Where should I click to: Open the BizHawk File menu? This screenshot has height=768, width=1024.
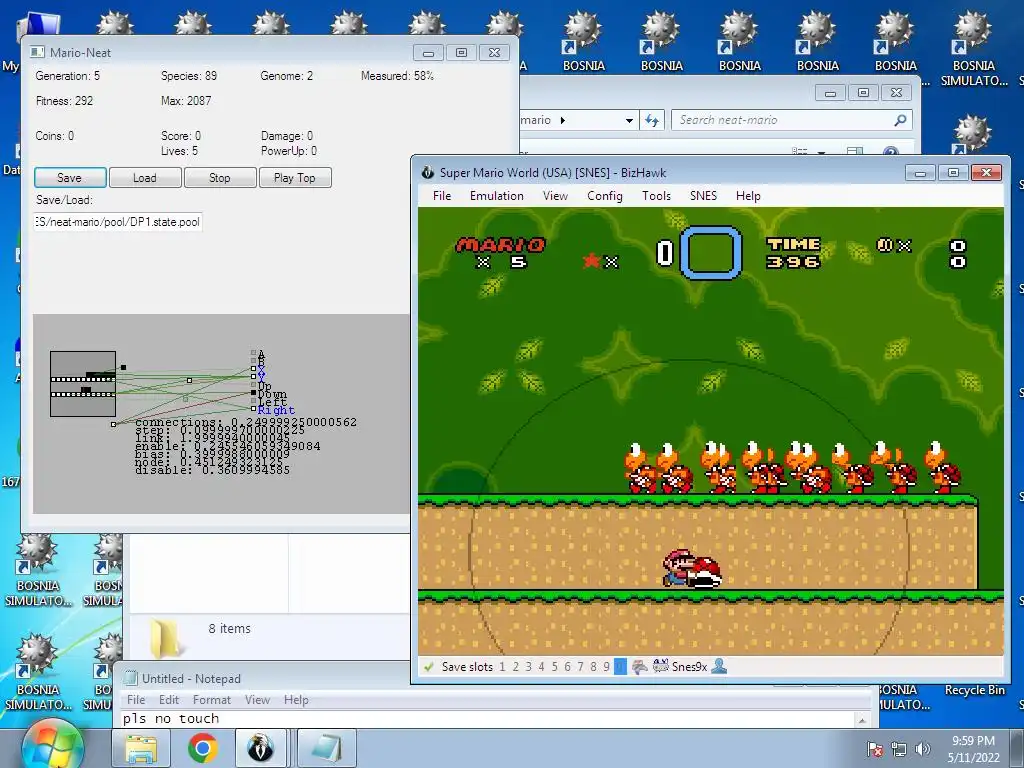click(442, 196)
